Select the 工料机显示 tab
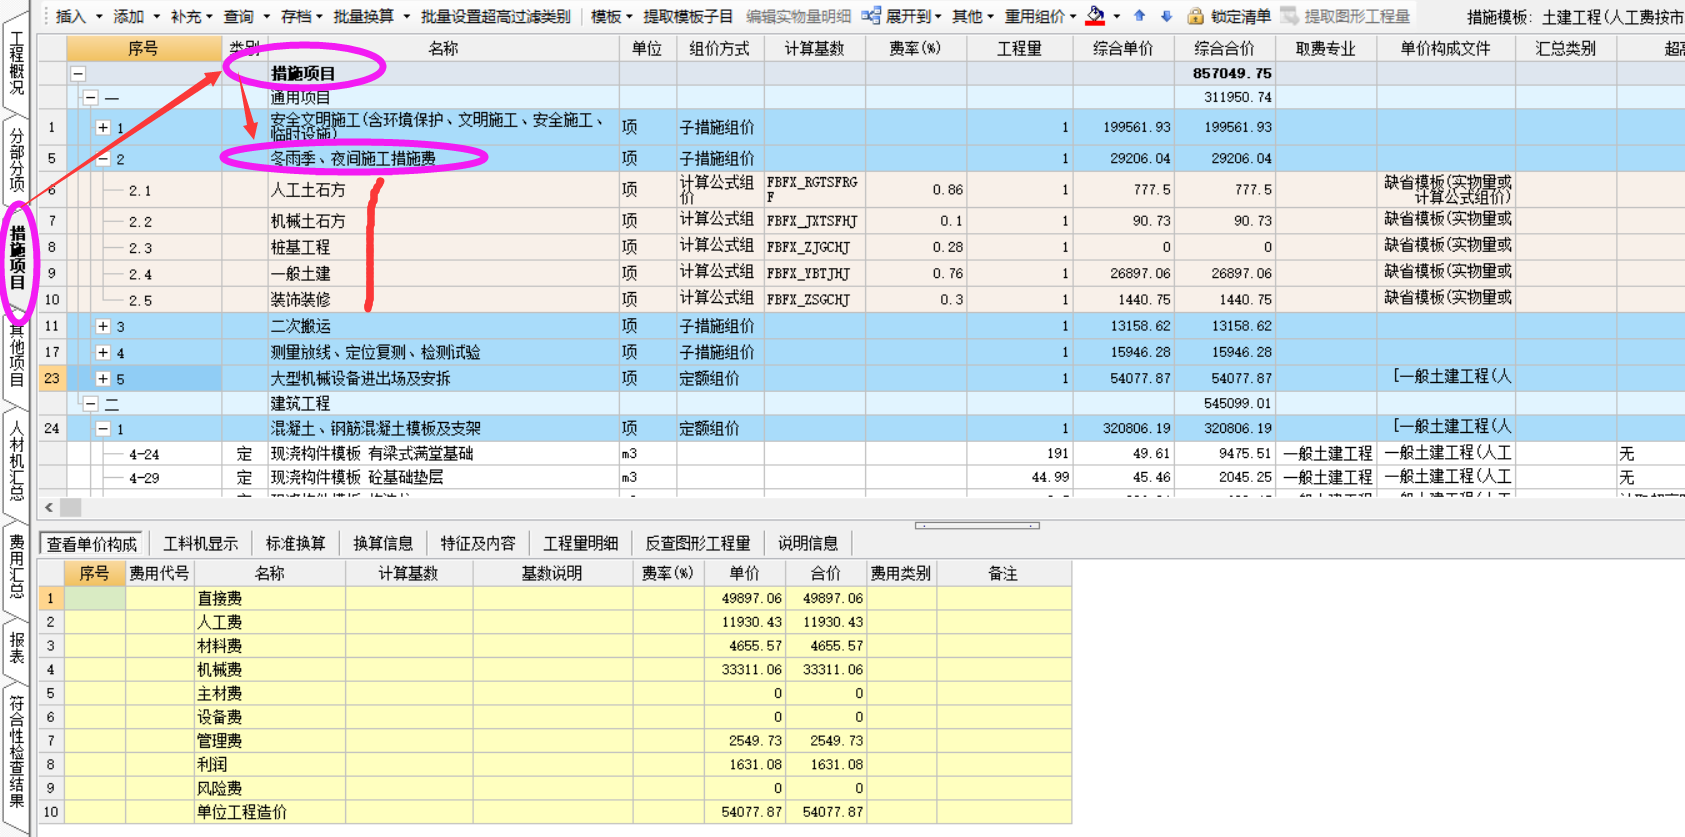1685x837 pixels. (x=201, y=544)
